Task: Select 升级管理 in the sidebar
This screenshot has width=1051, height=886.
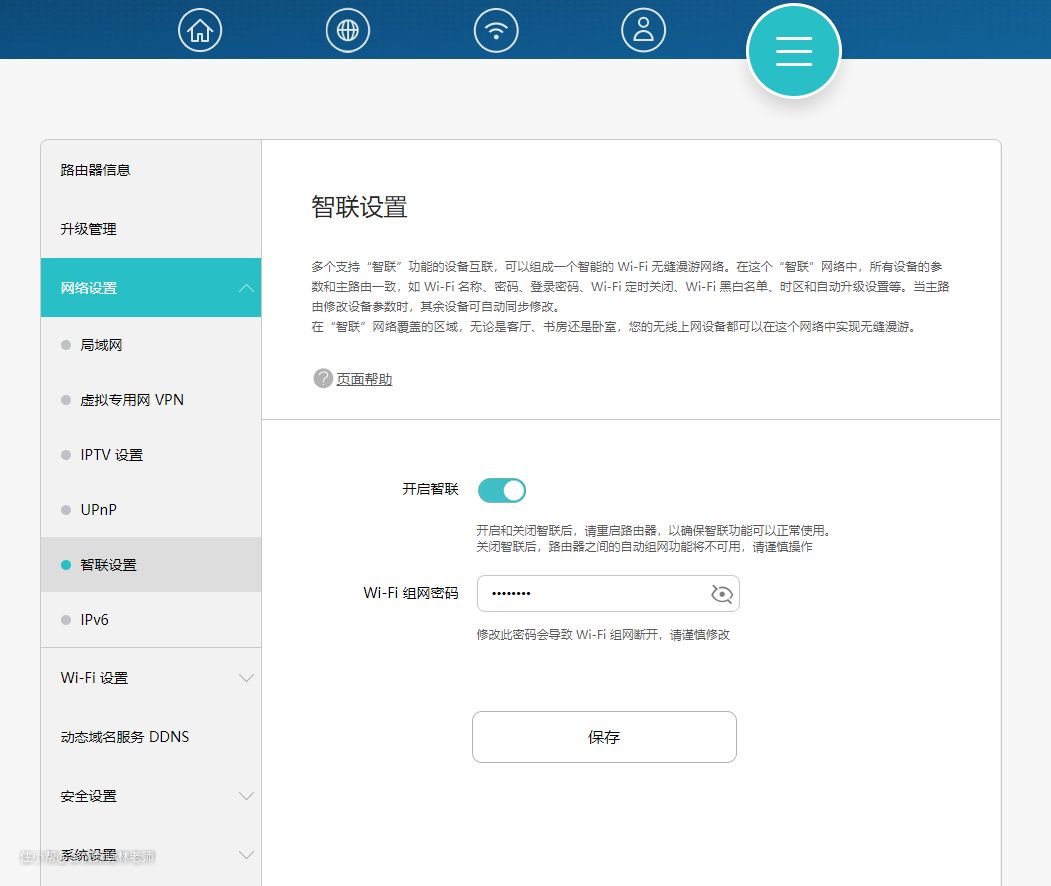Action: (x=89, y=229)
